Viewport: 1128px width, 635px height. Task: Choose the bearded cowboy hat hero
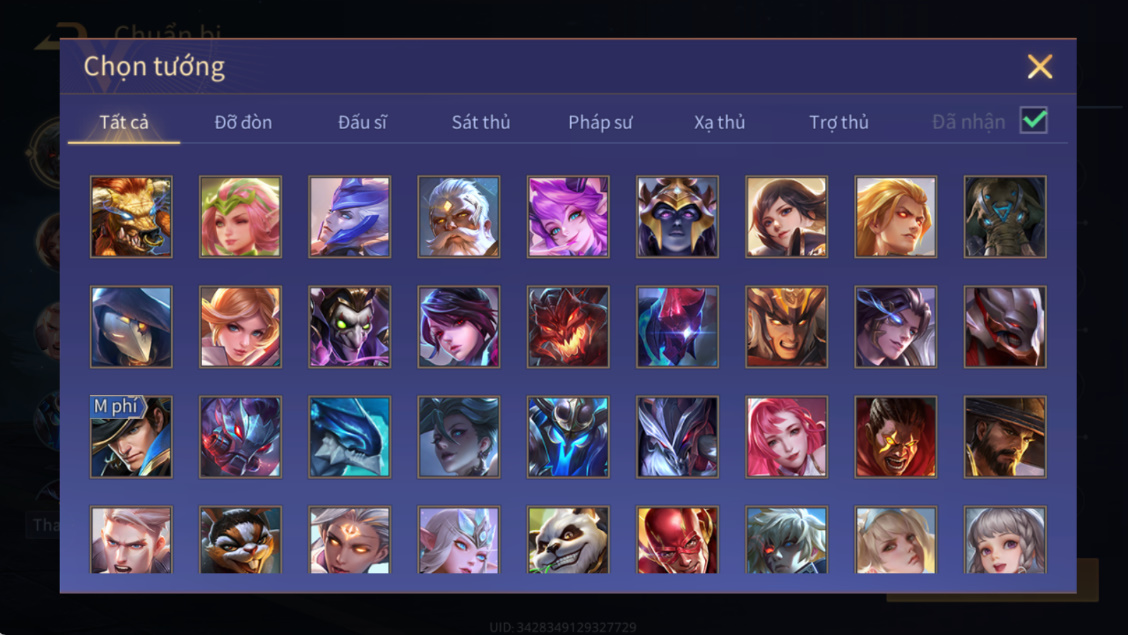pos(1005,437)
